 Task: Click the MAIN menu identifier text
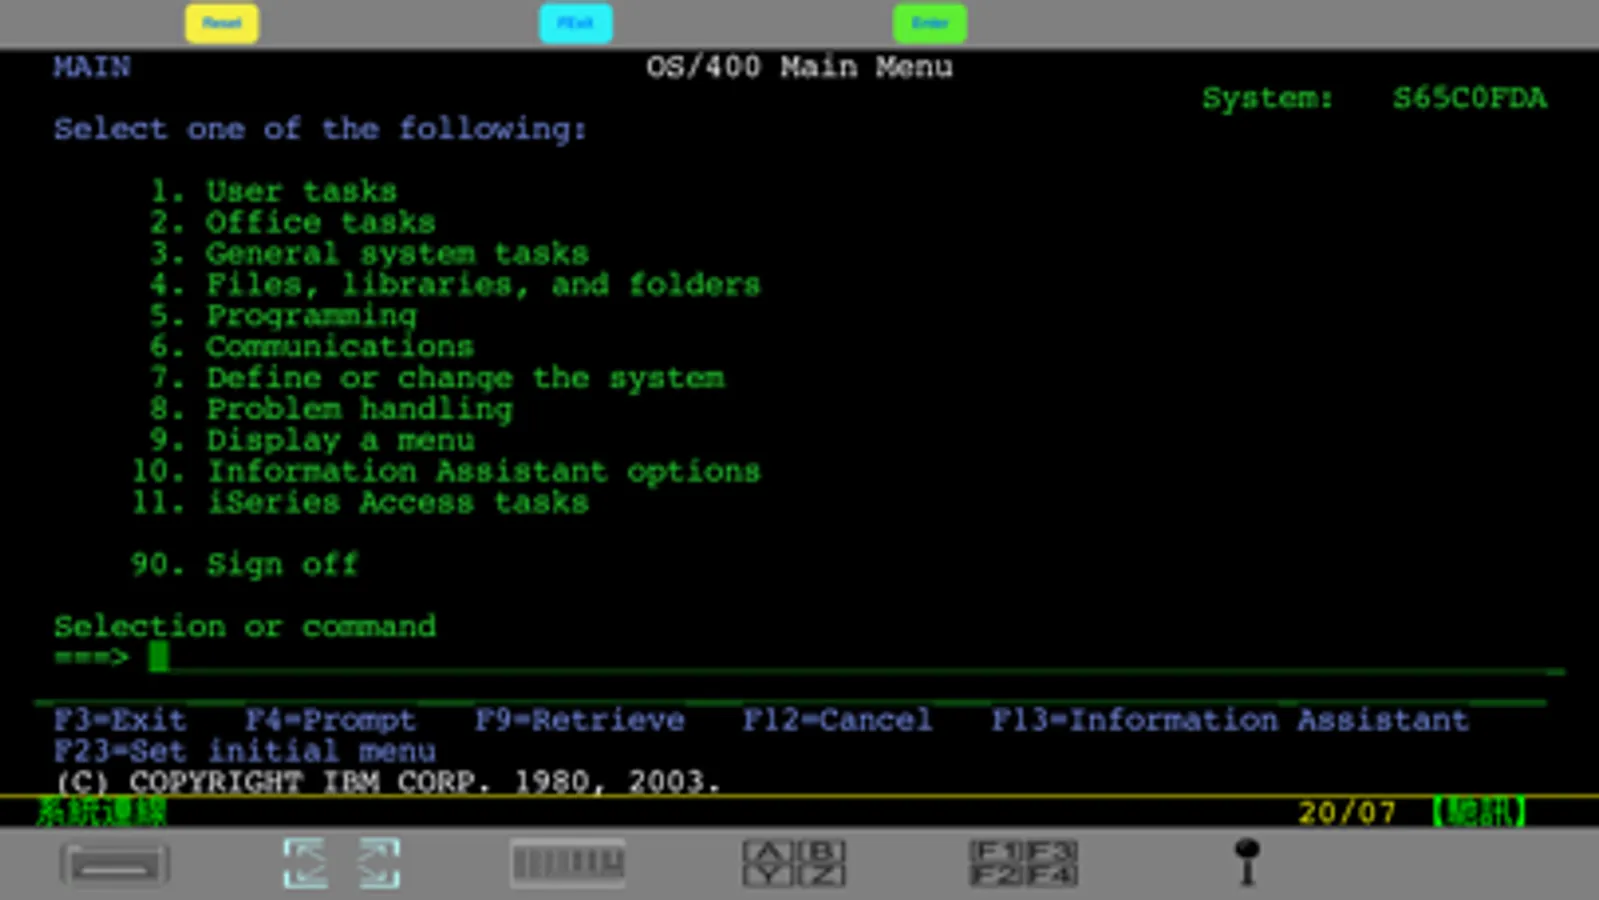92,67
